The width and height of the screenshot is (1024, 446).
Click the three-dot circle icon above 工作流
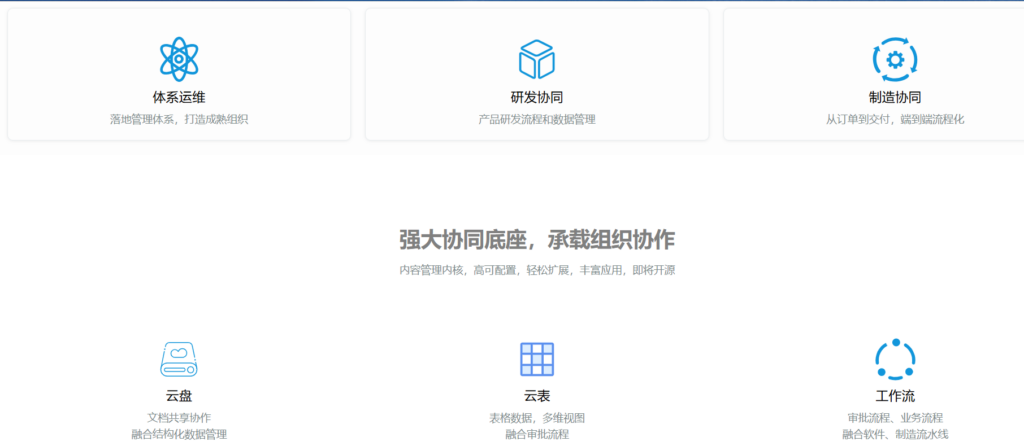coord(894,358)
